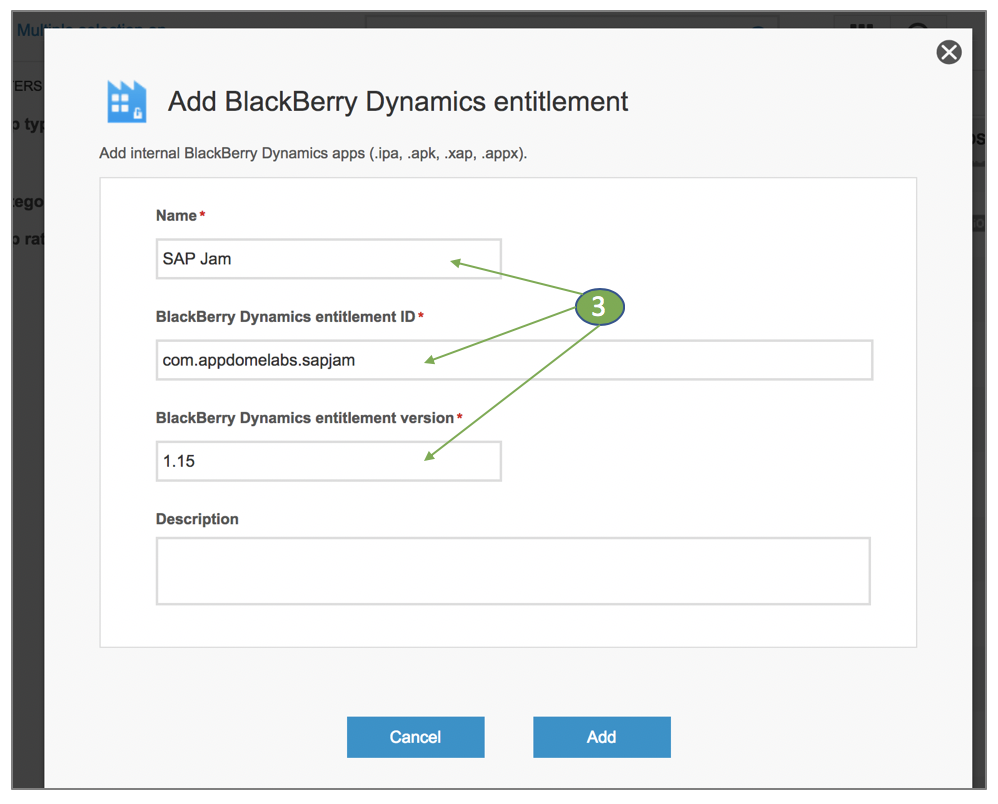998x804 pixels.
Task: Click the Name field label
Action: pos(176,216)
